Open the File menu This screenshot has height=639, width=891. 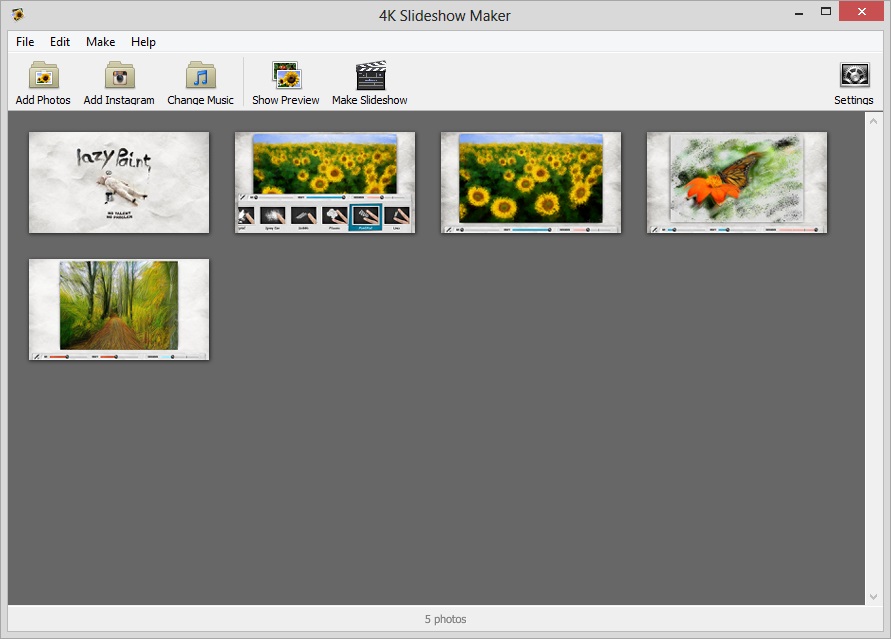(x=24, y=42)
